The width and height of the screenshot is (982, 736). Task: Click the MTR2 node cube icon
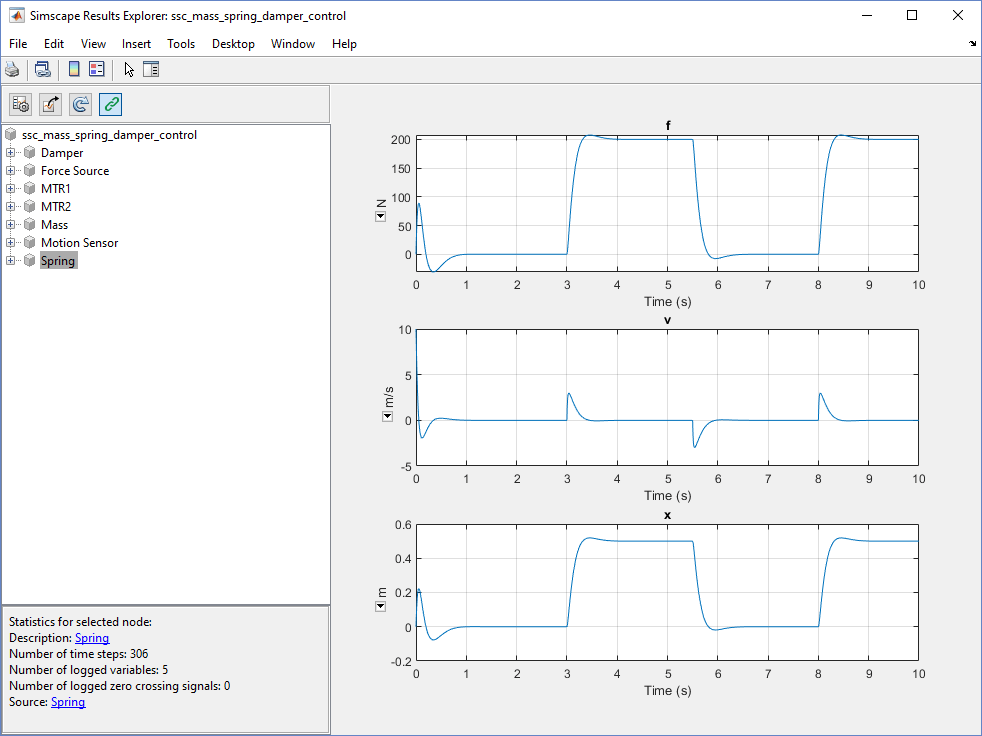coord(29,207)
